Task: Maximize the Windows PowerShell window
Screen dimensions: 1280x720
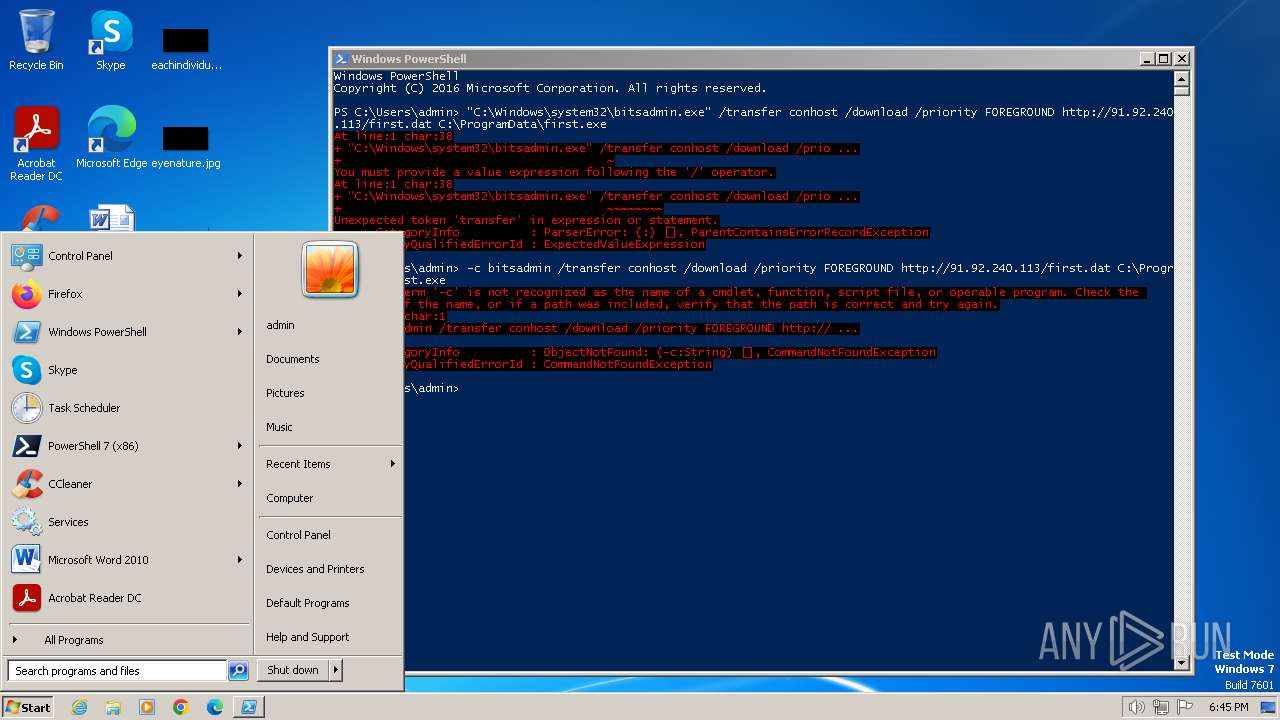Action: pyautogui.click(x=1163, y=59)
